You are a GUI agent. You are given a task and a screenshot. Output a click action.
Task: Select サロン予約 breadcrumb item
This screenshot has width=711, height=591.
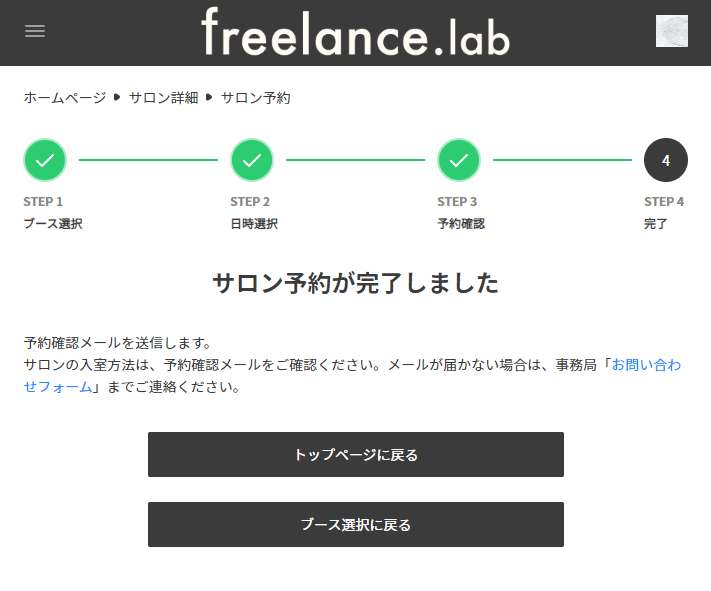click(256, 98)
